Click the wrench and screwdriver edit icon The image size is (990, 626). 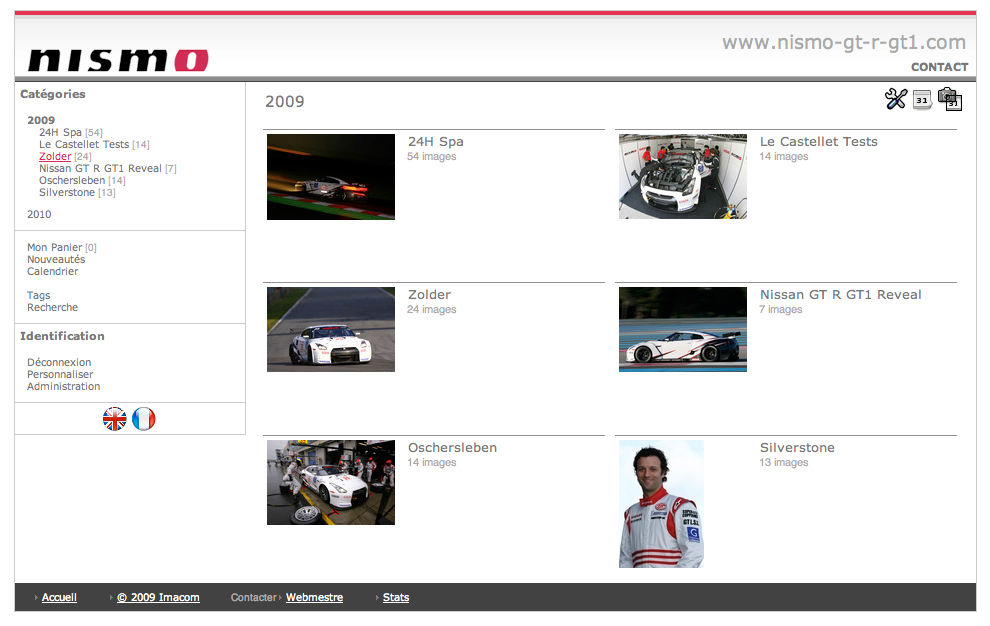(x=895, y=99)
